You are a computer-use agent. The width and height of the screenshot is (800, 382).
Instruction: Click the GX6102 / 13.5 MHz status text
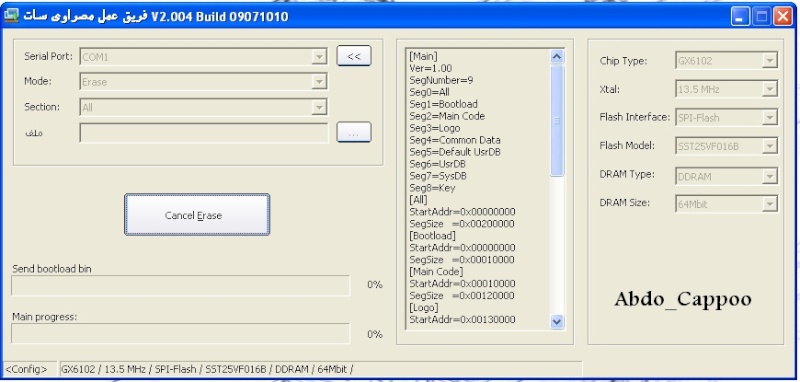pos(206,369)
